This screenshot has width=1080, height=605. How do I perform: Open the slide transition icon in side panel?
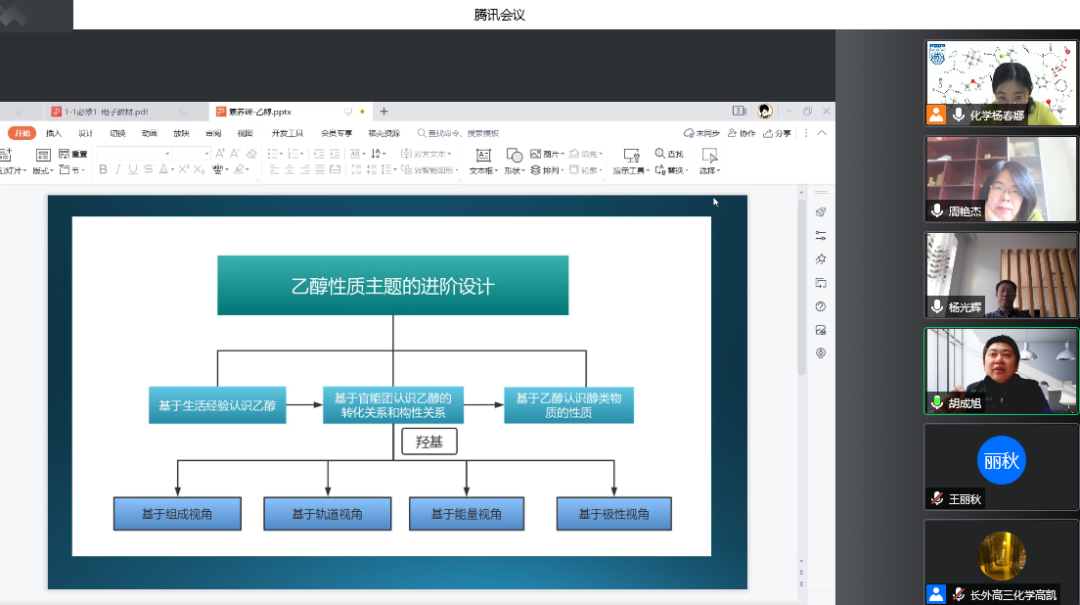coord(820,283)
